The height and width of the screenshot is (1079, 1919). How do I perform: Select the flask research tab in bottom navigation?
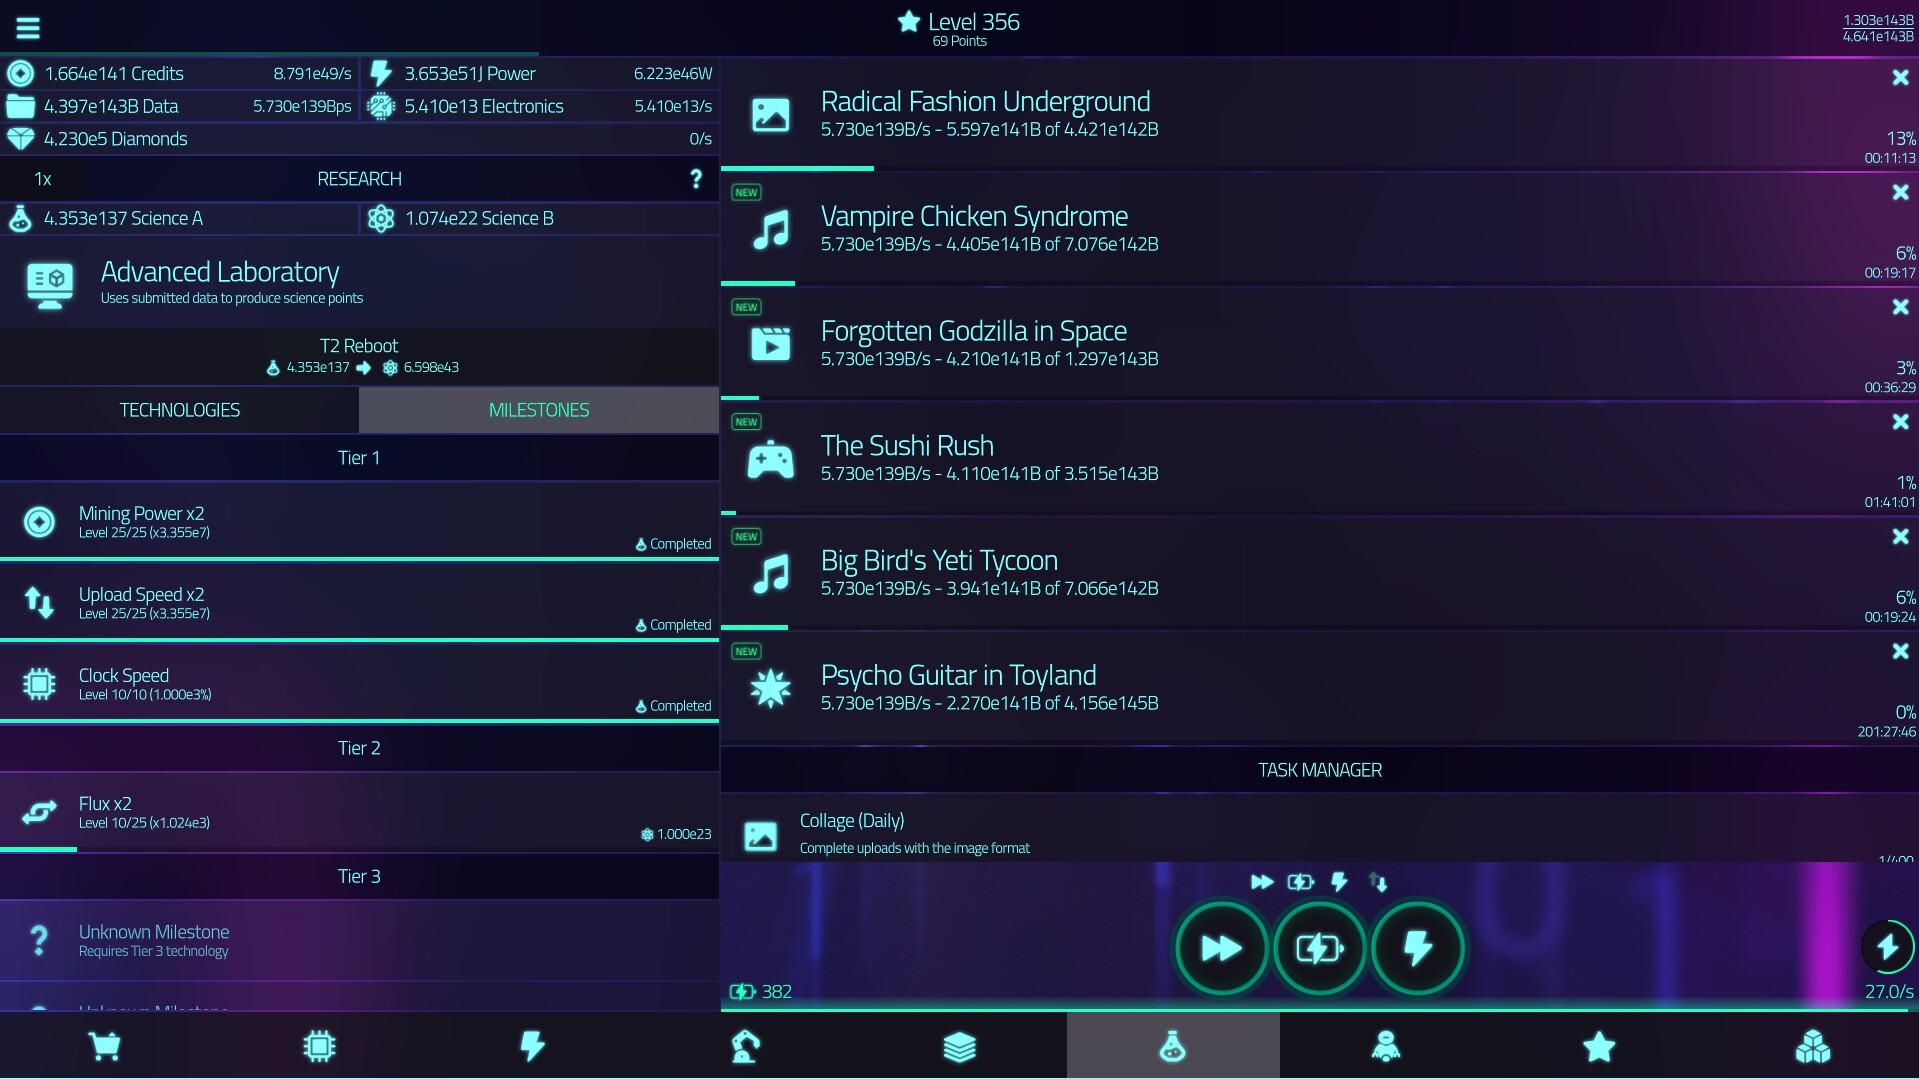tap(1172, 1046)
